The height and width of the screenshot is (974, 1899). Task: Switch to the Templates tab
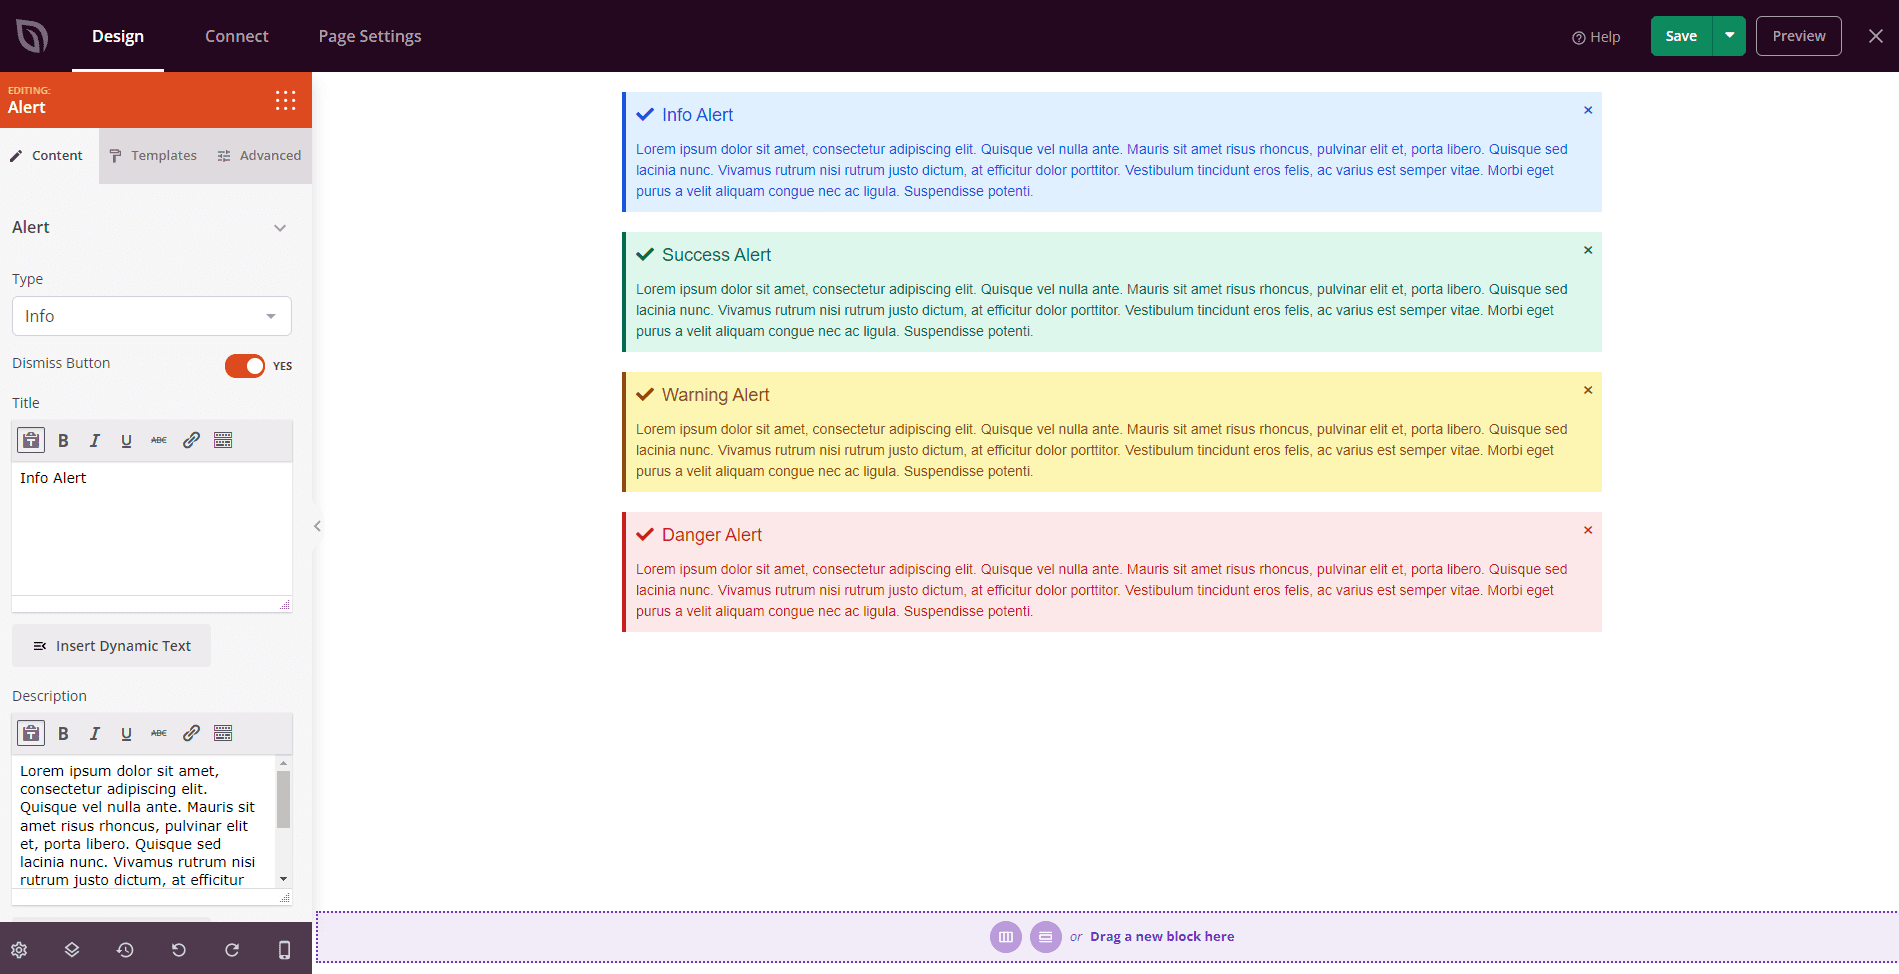click(x=153, y=156)
